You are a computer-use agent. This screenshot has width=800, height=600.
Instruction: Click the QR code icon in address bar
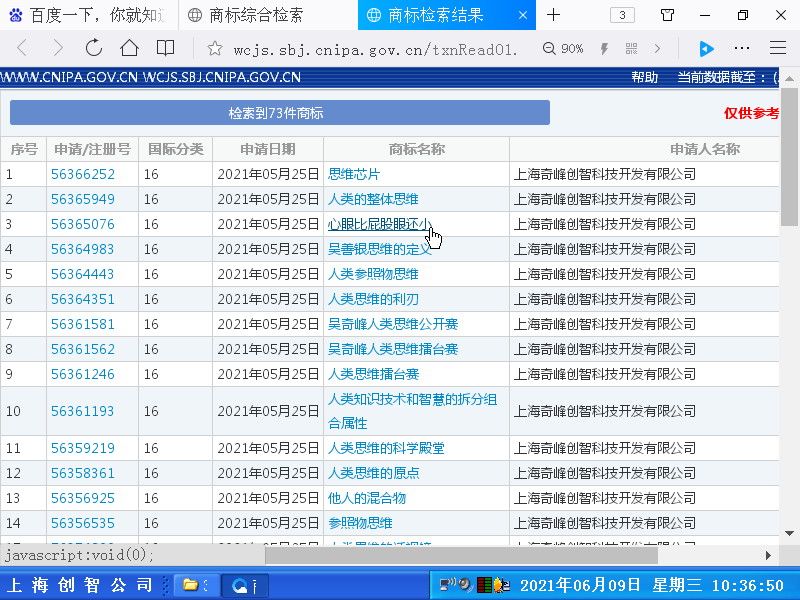(631, 48)
